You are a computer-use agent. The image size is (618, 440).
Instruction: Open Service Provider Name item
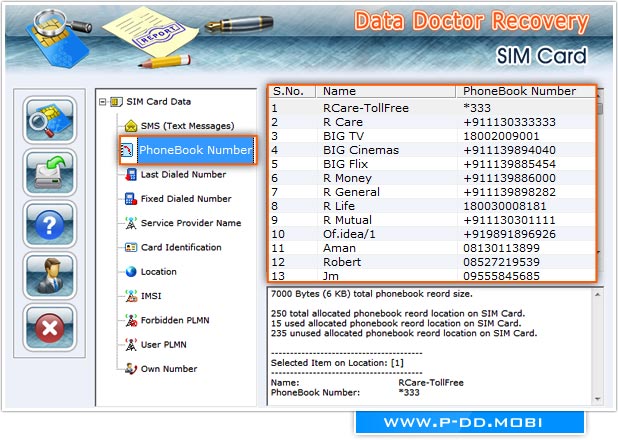191,223
